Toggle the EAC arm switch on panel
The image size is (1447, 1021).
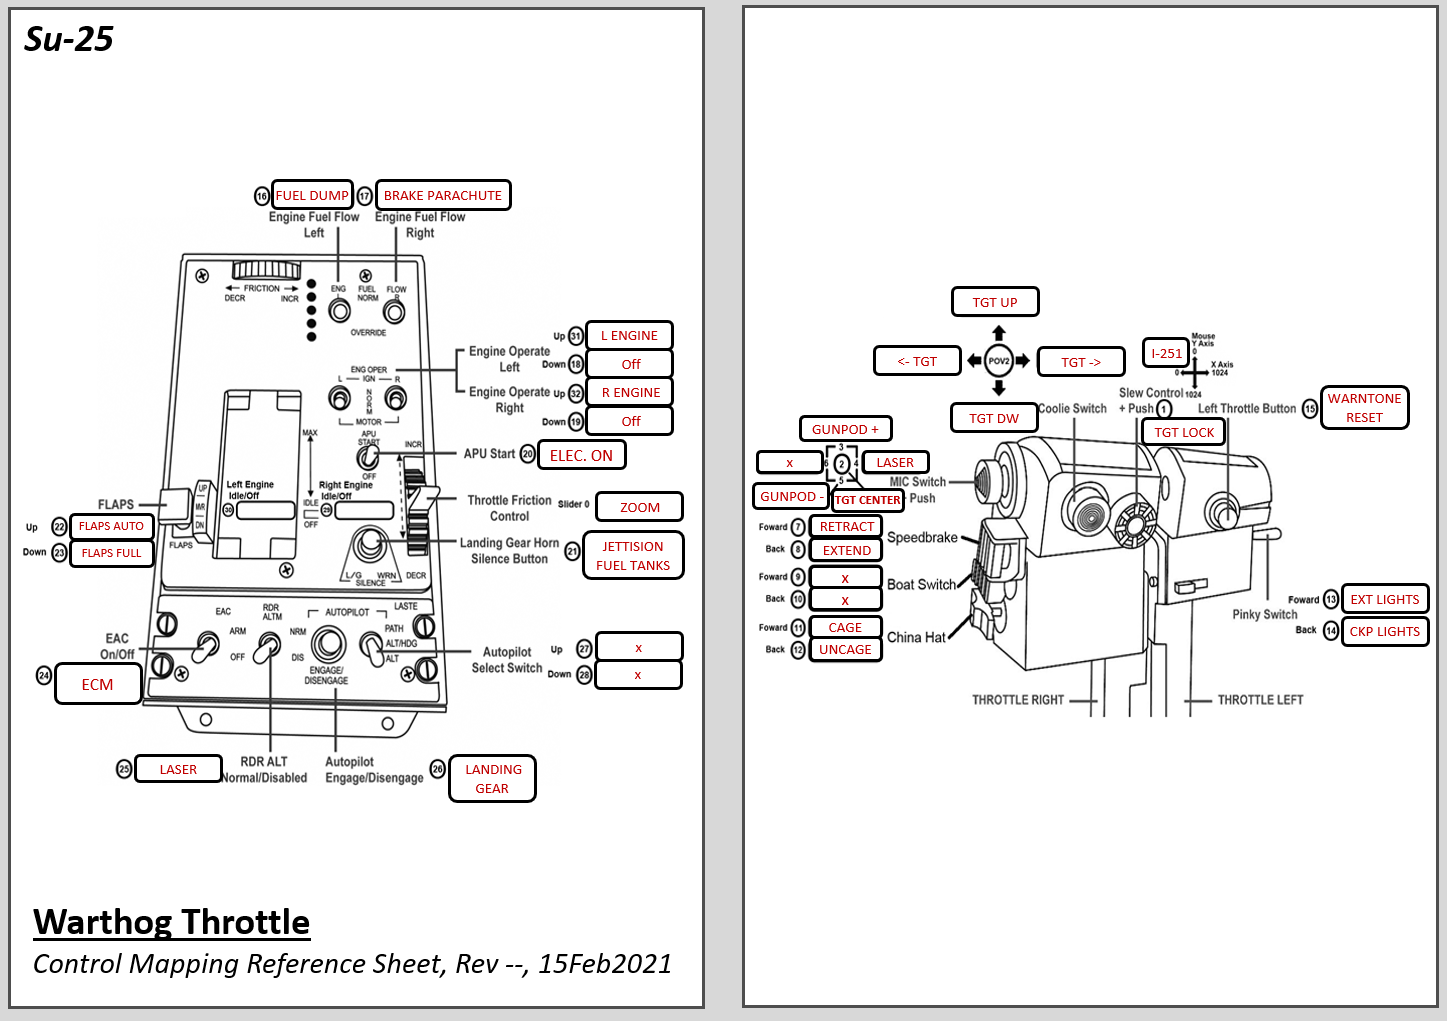207,646
